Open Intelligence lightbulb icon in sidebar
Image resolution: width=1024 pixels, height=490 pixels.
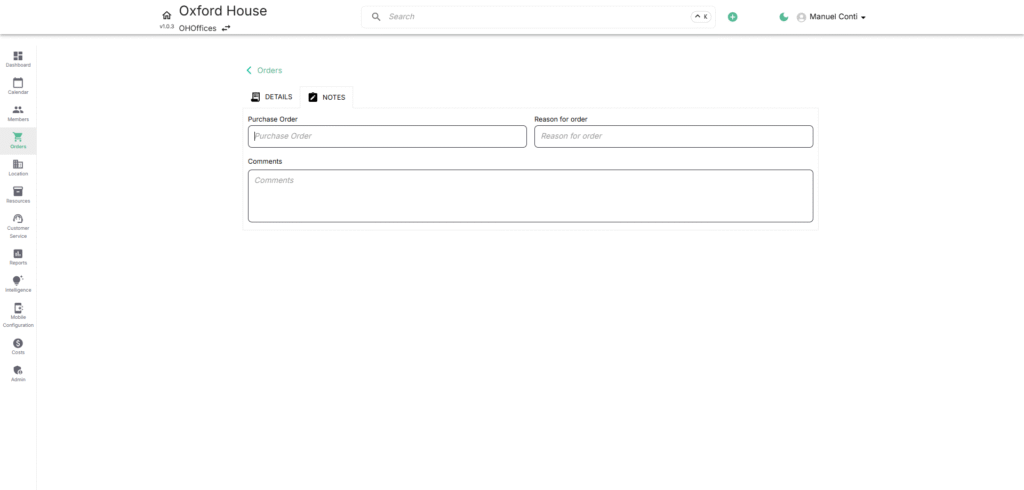(18, 281)
